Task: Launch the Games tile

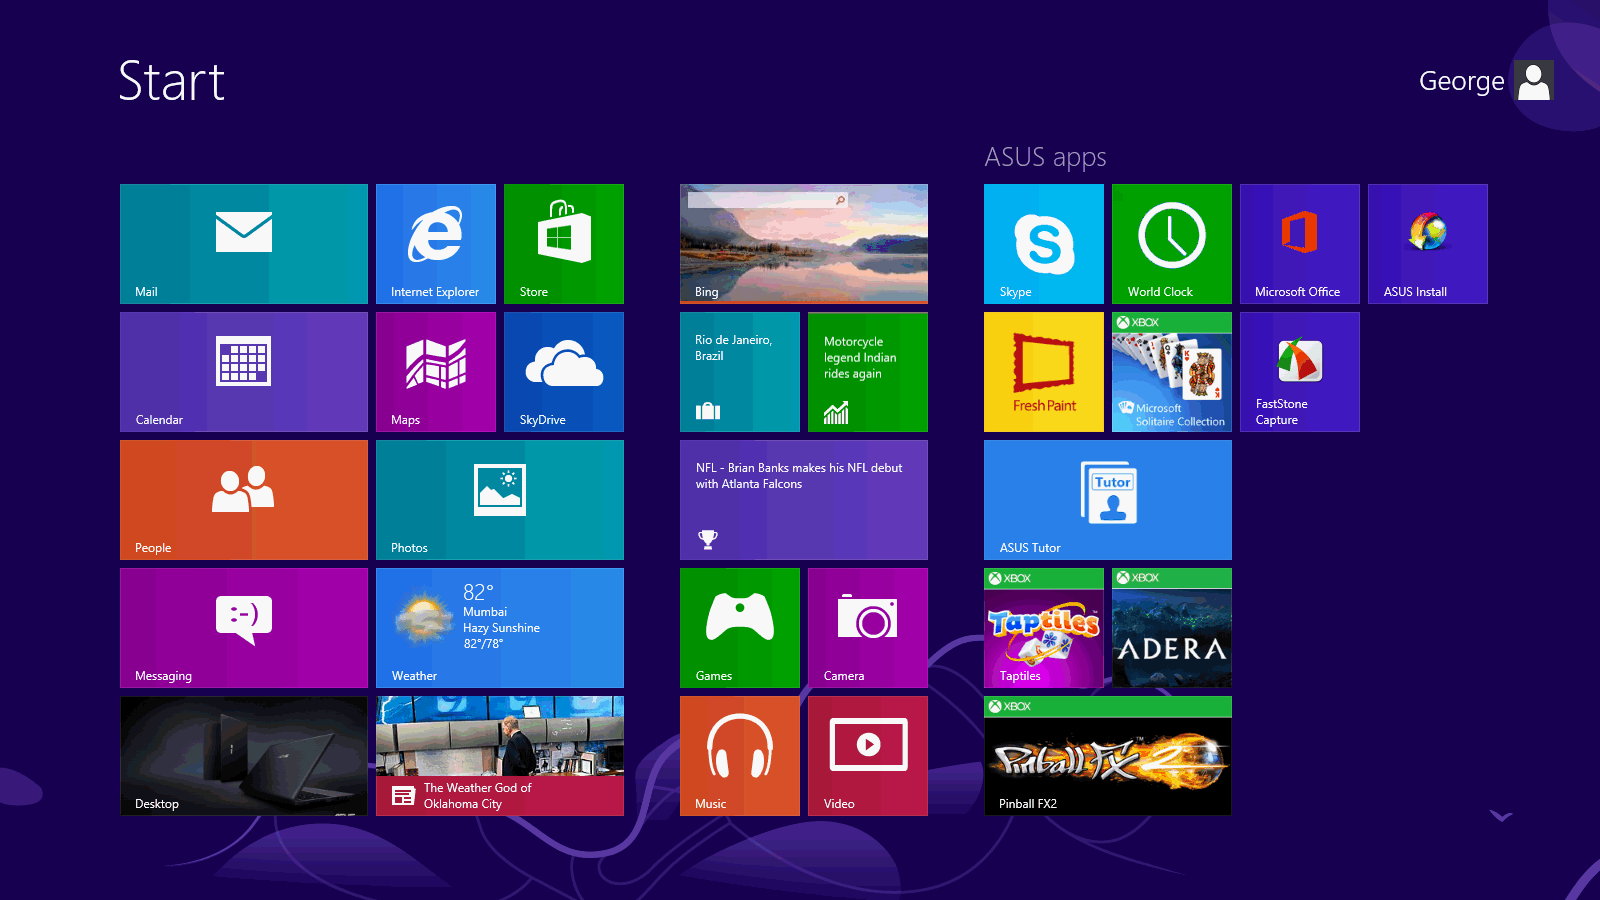Action: coord(740,628)
